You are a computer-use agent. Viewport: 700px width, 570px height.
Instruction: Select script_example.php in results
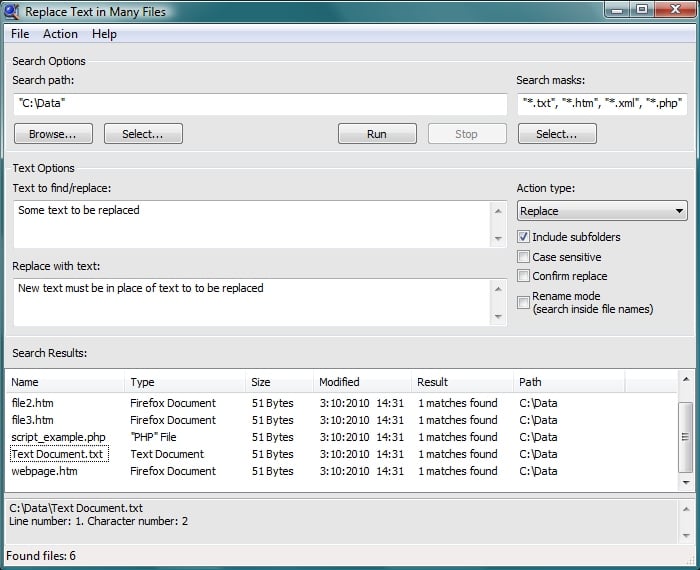point(58,437)
